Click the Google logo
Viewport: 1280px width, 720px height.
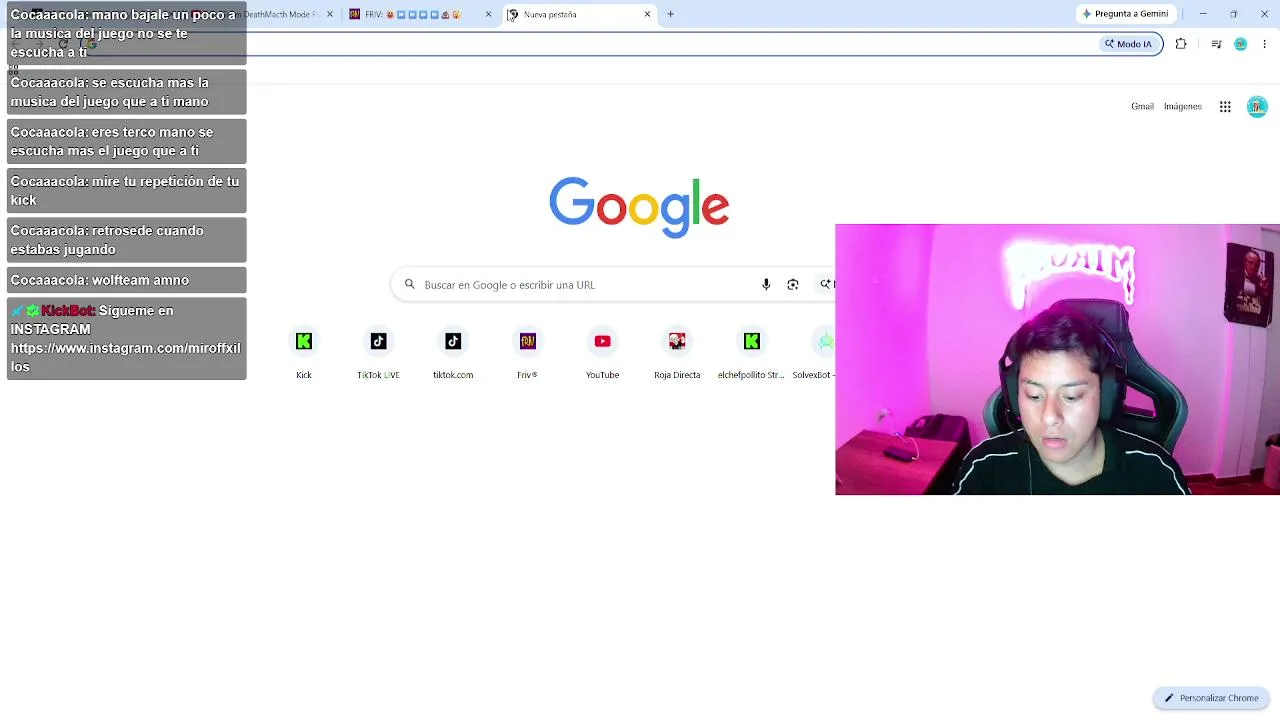point(639,207)
